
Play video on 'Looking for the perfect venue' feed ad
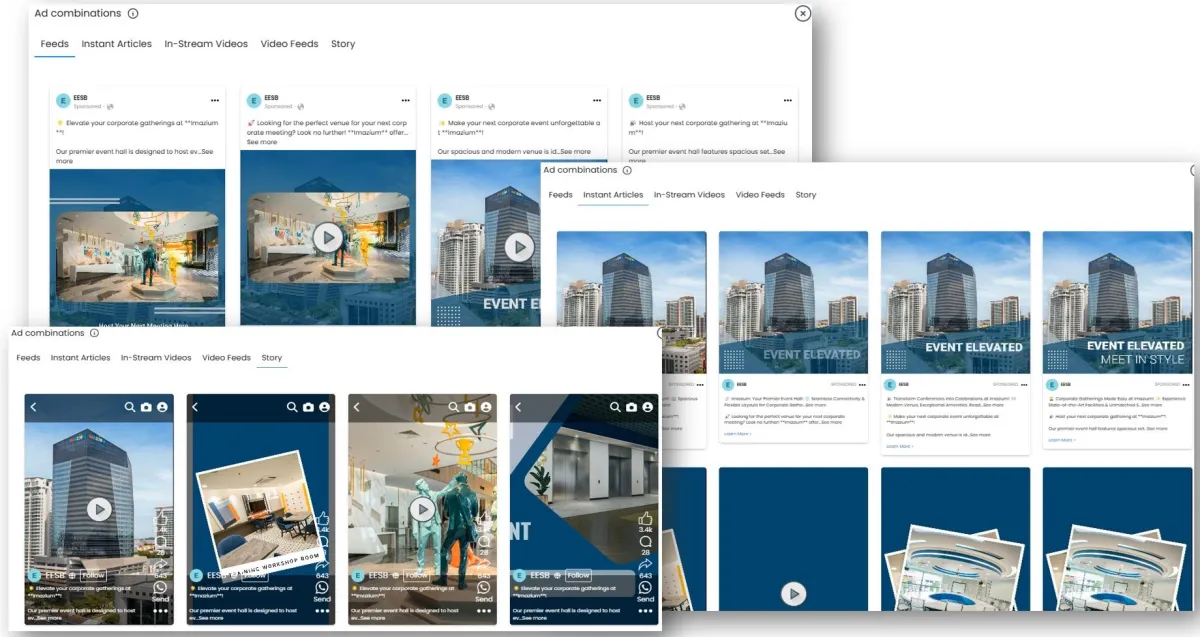328,237
